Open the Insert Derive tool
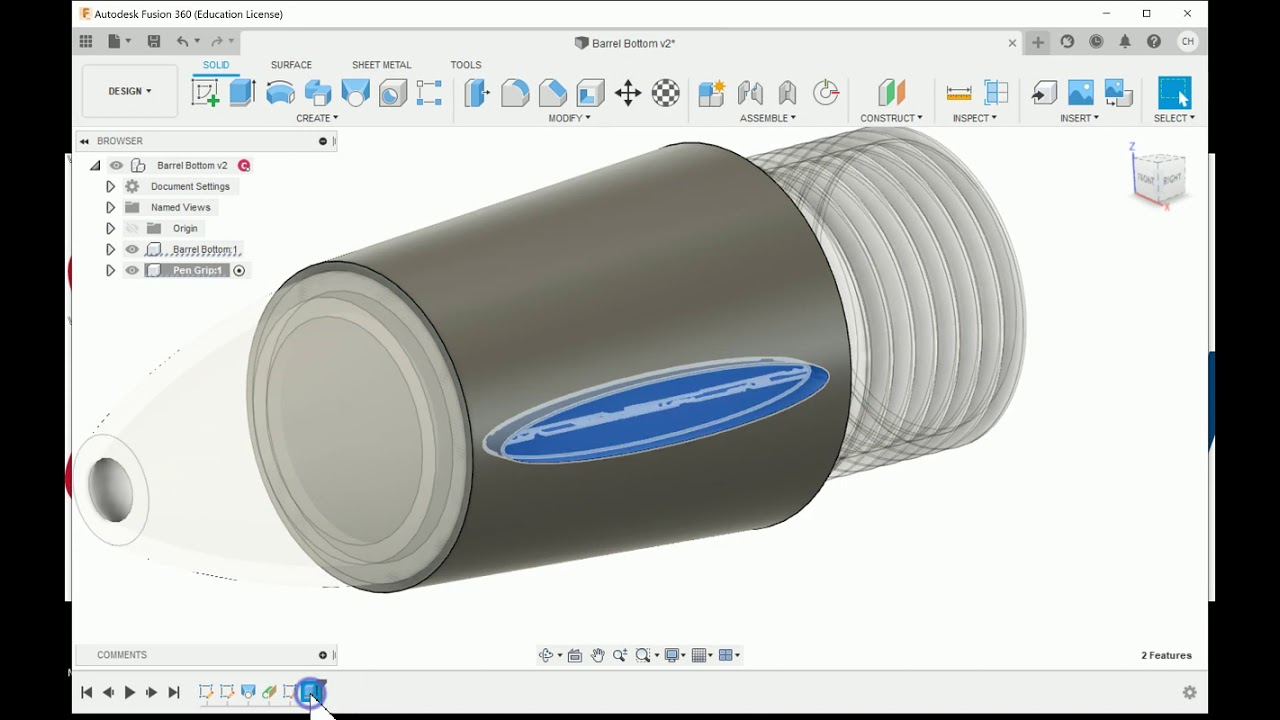The width and height of the screenshot is (1280, 720). pyautogui.click(x=1044, y=93)
